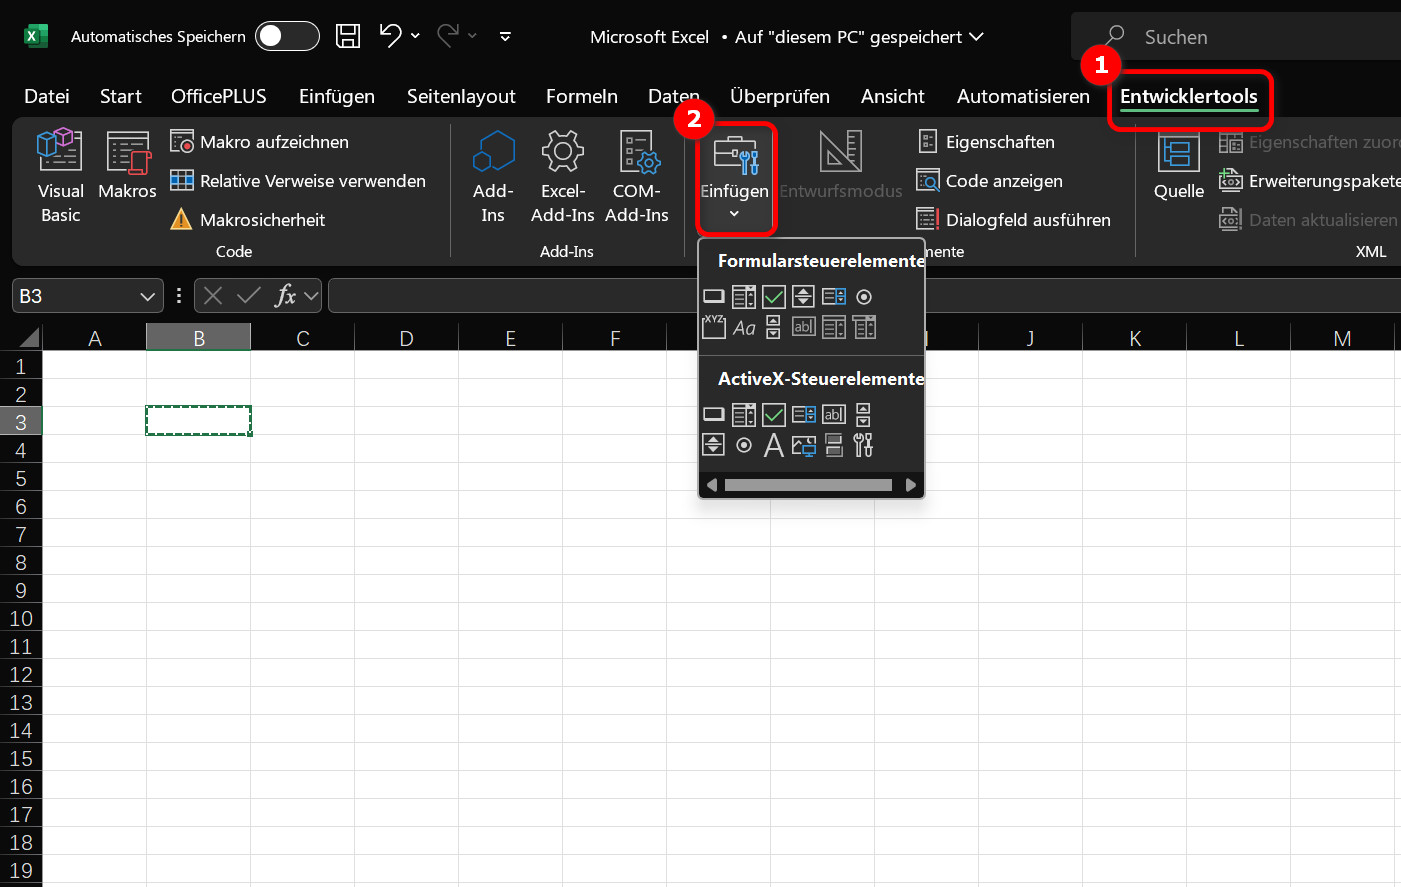Expand the save location chevron in title
Screen dimensions: 1401x887
976,37
